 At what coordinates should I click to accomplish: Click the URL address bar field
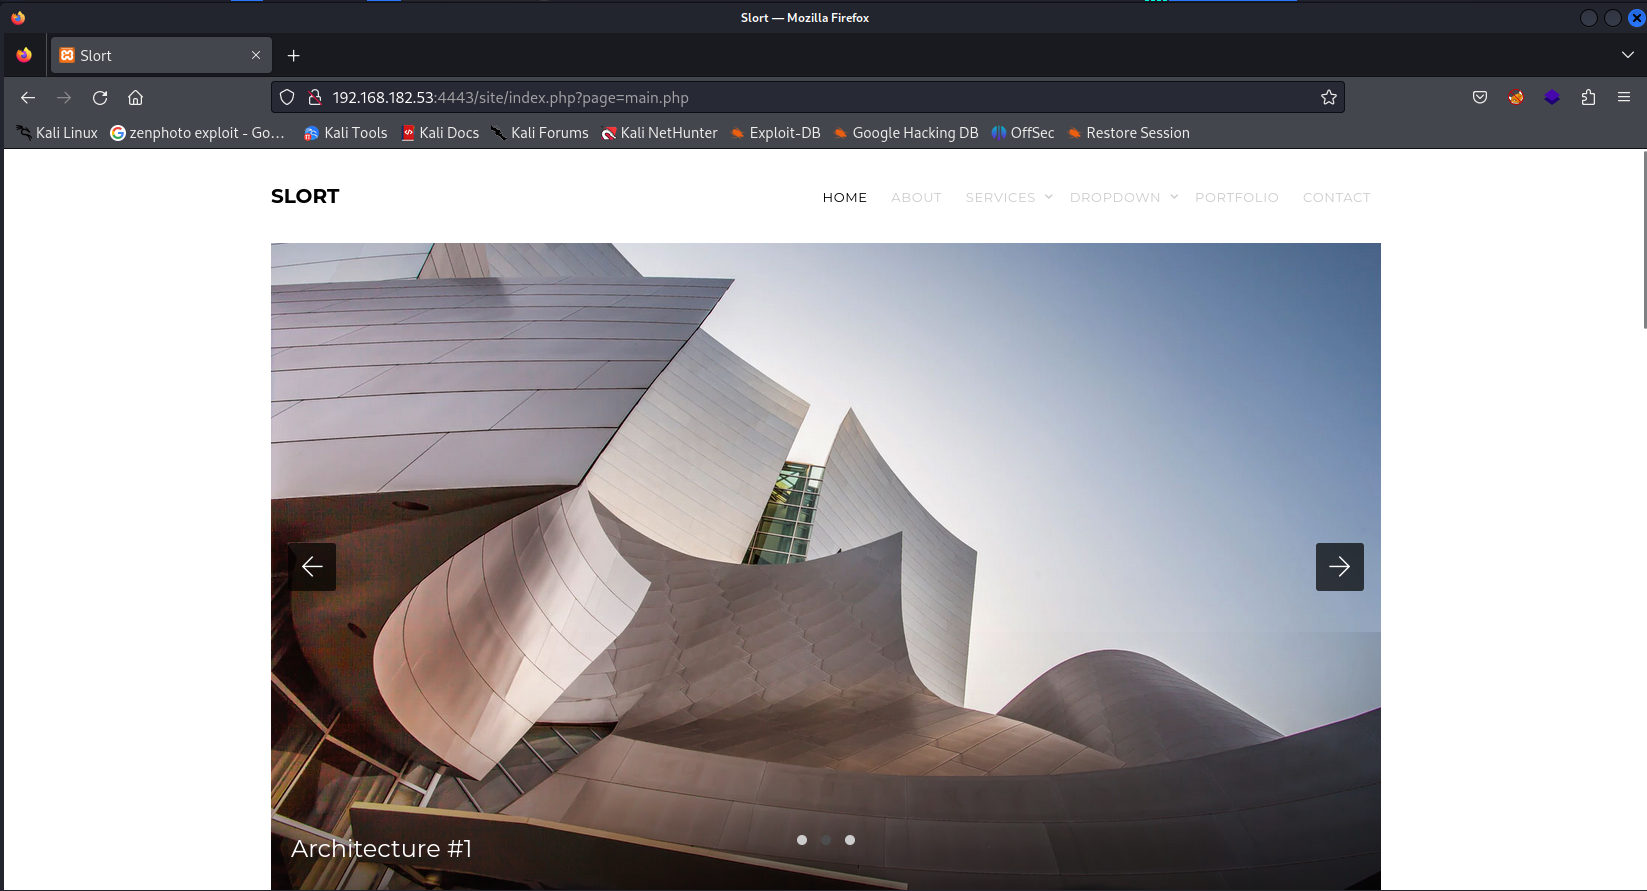tap(800, 98)
